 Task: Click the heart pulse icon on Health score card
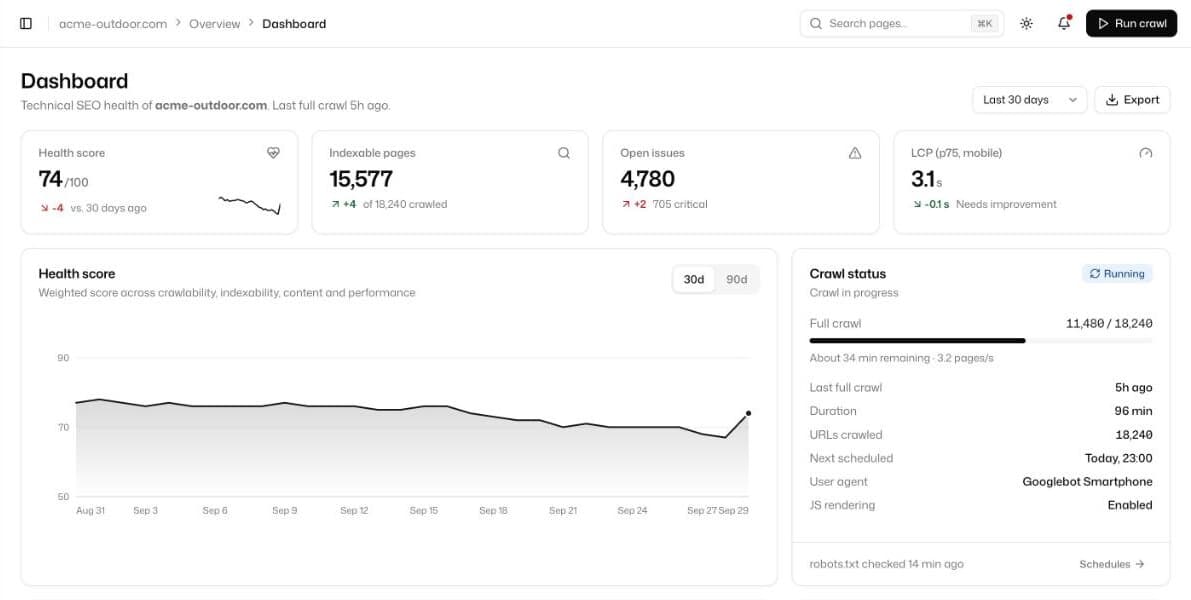coord(273,153)
